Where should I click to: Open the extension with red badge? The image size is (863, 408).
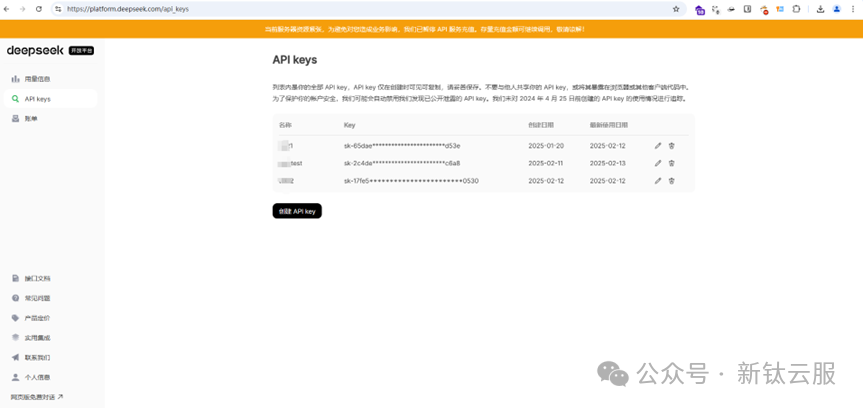click(x=764, y=9)
